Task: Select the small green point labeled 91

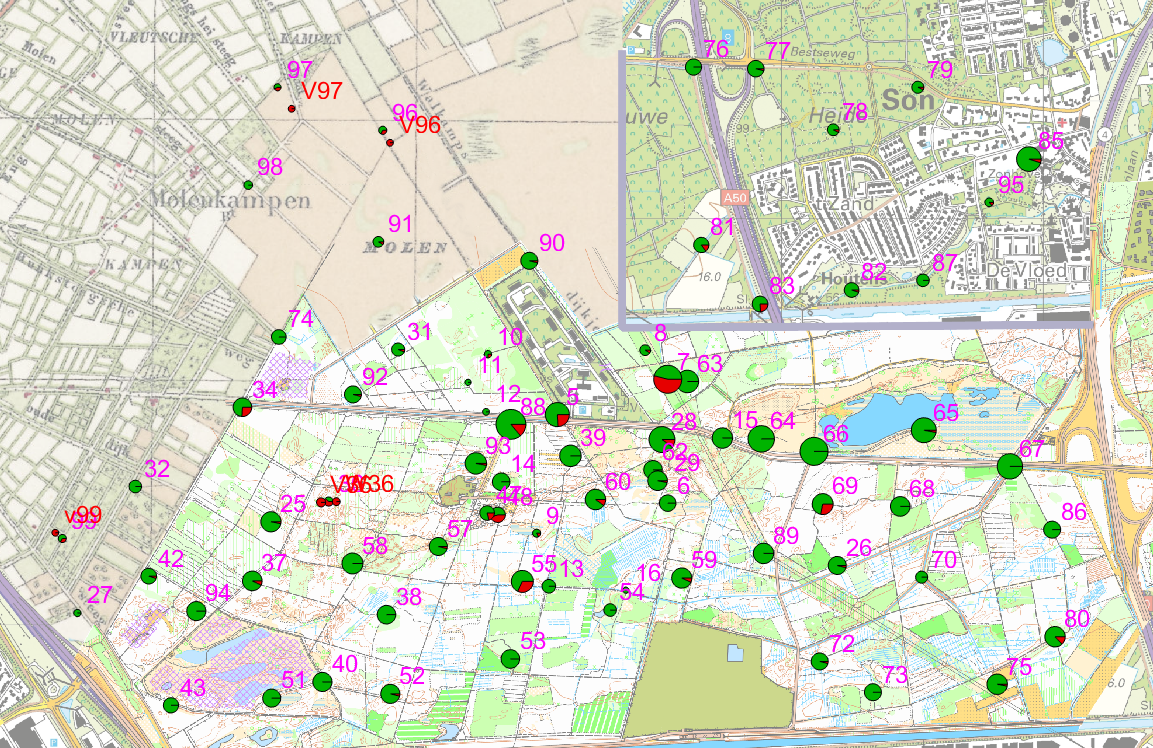Action: (x=378, y=242)
